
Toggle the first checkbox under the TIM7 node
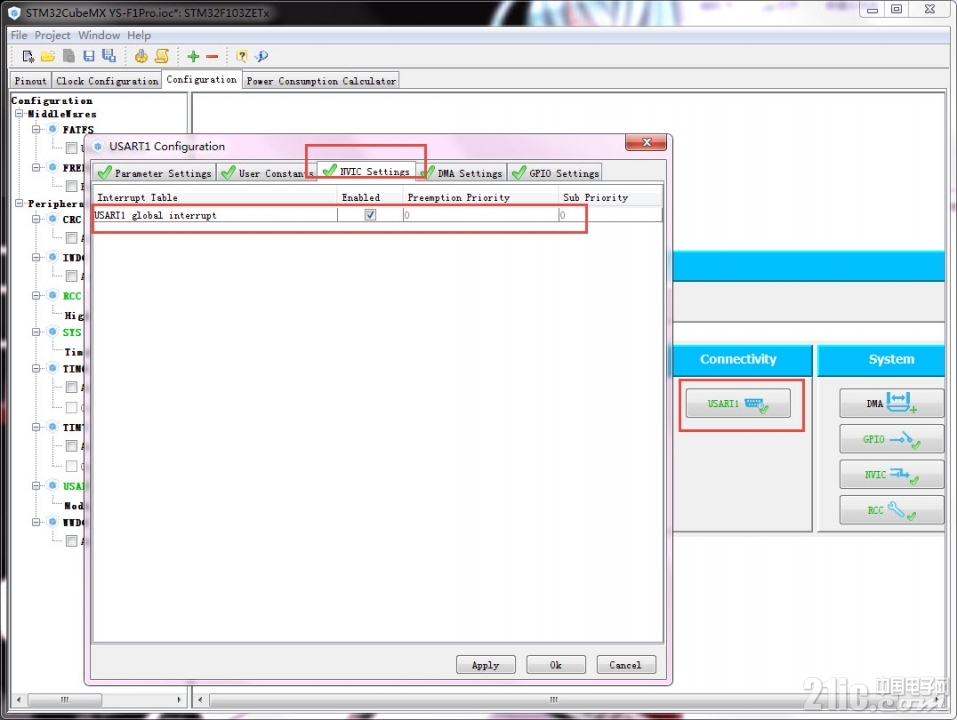point(71,445)
